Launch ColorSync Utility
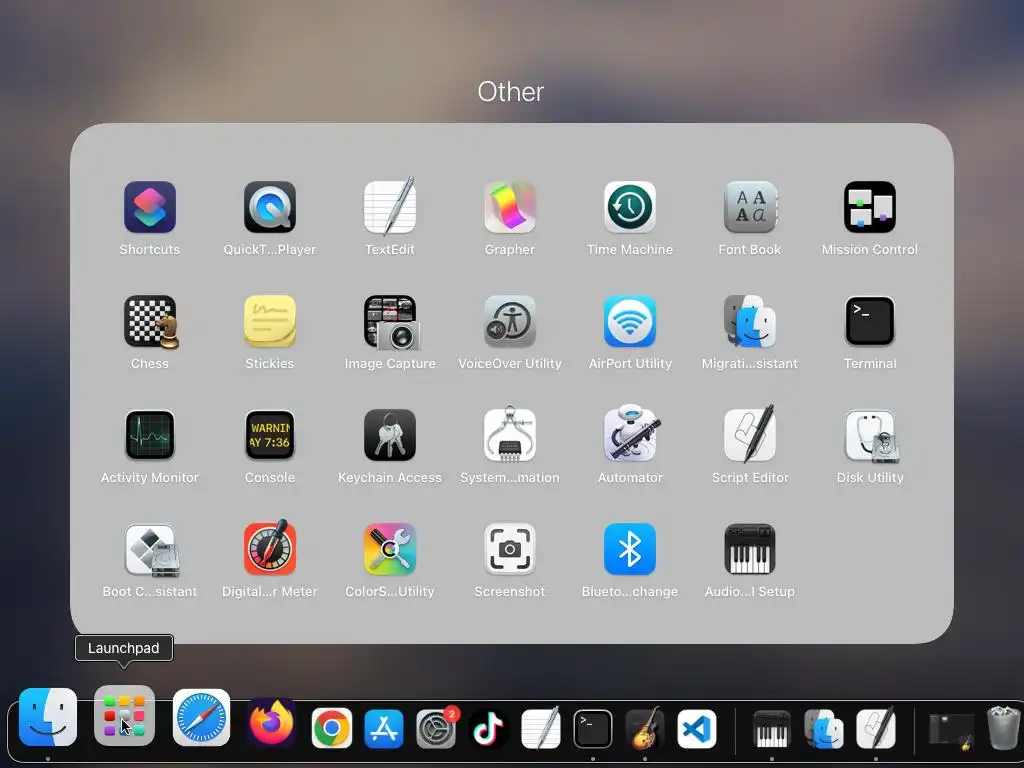The height and width of the screenshot is (768, 1024). [390, 549]
